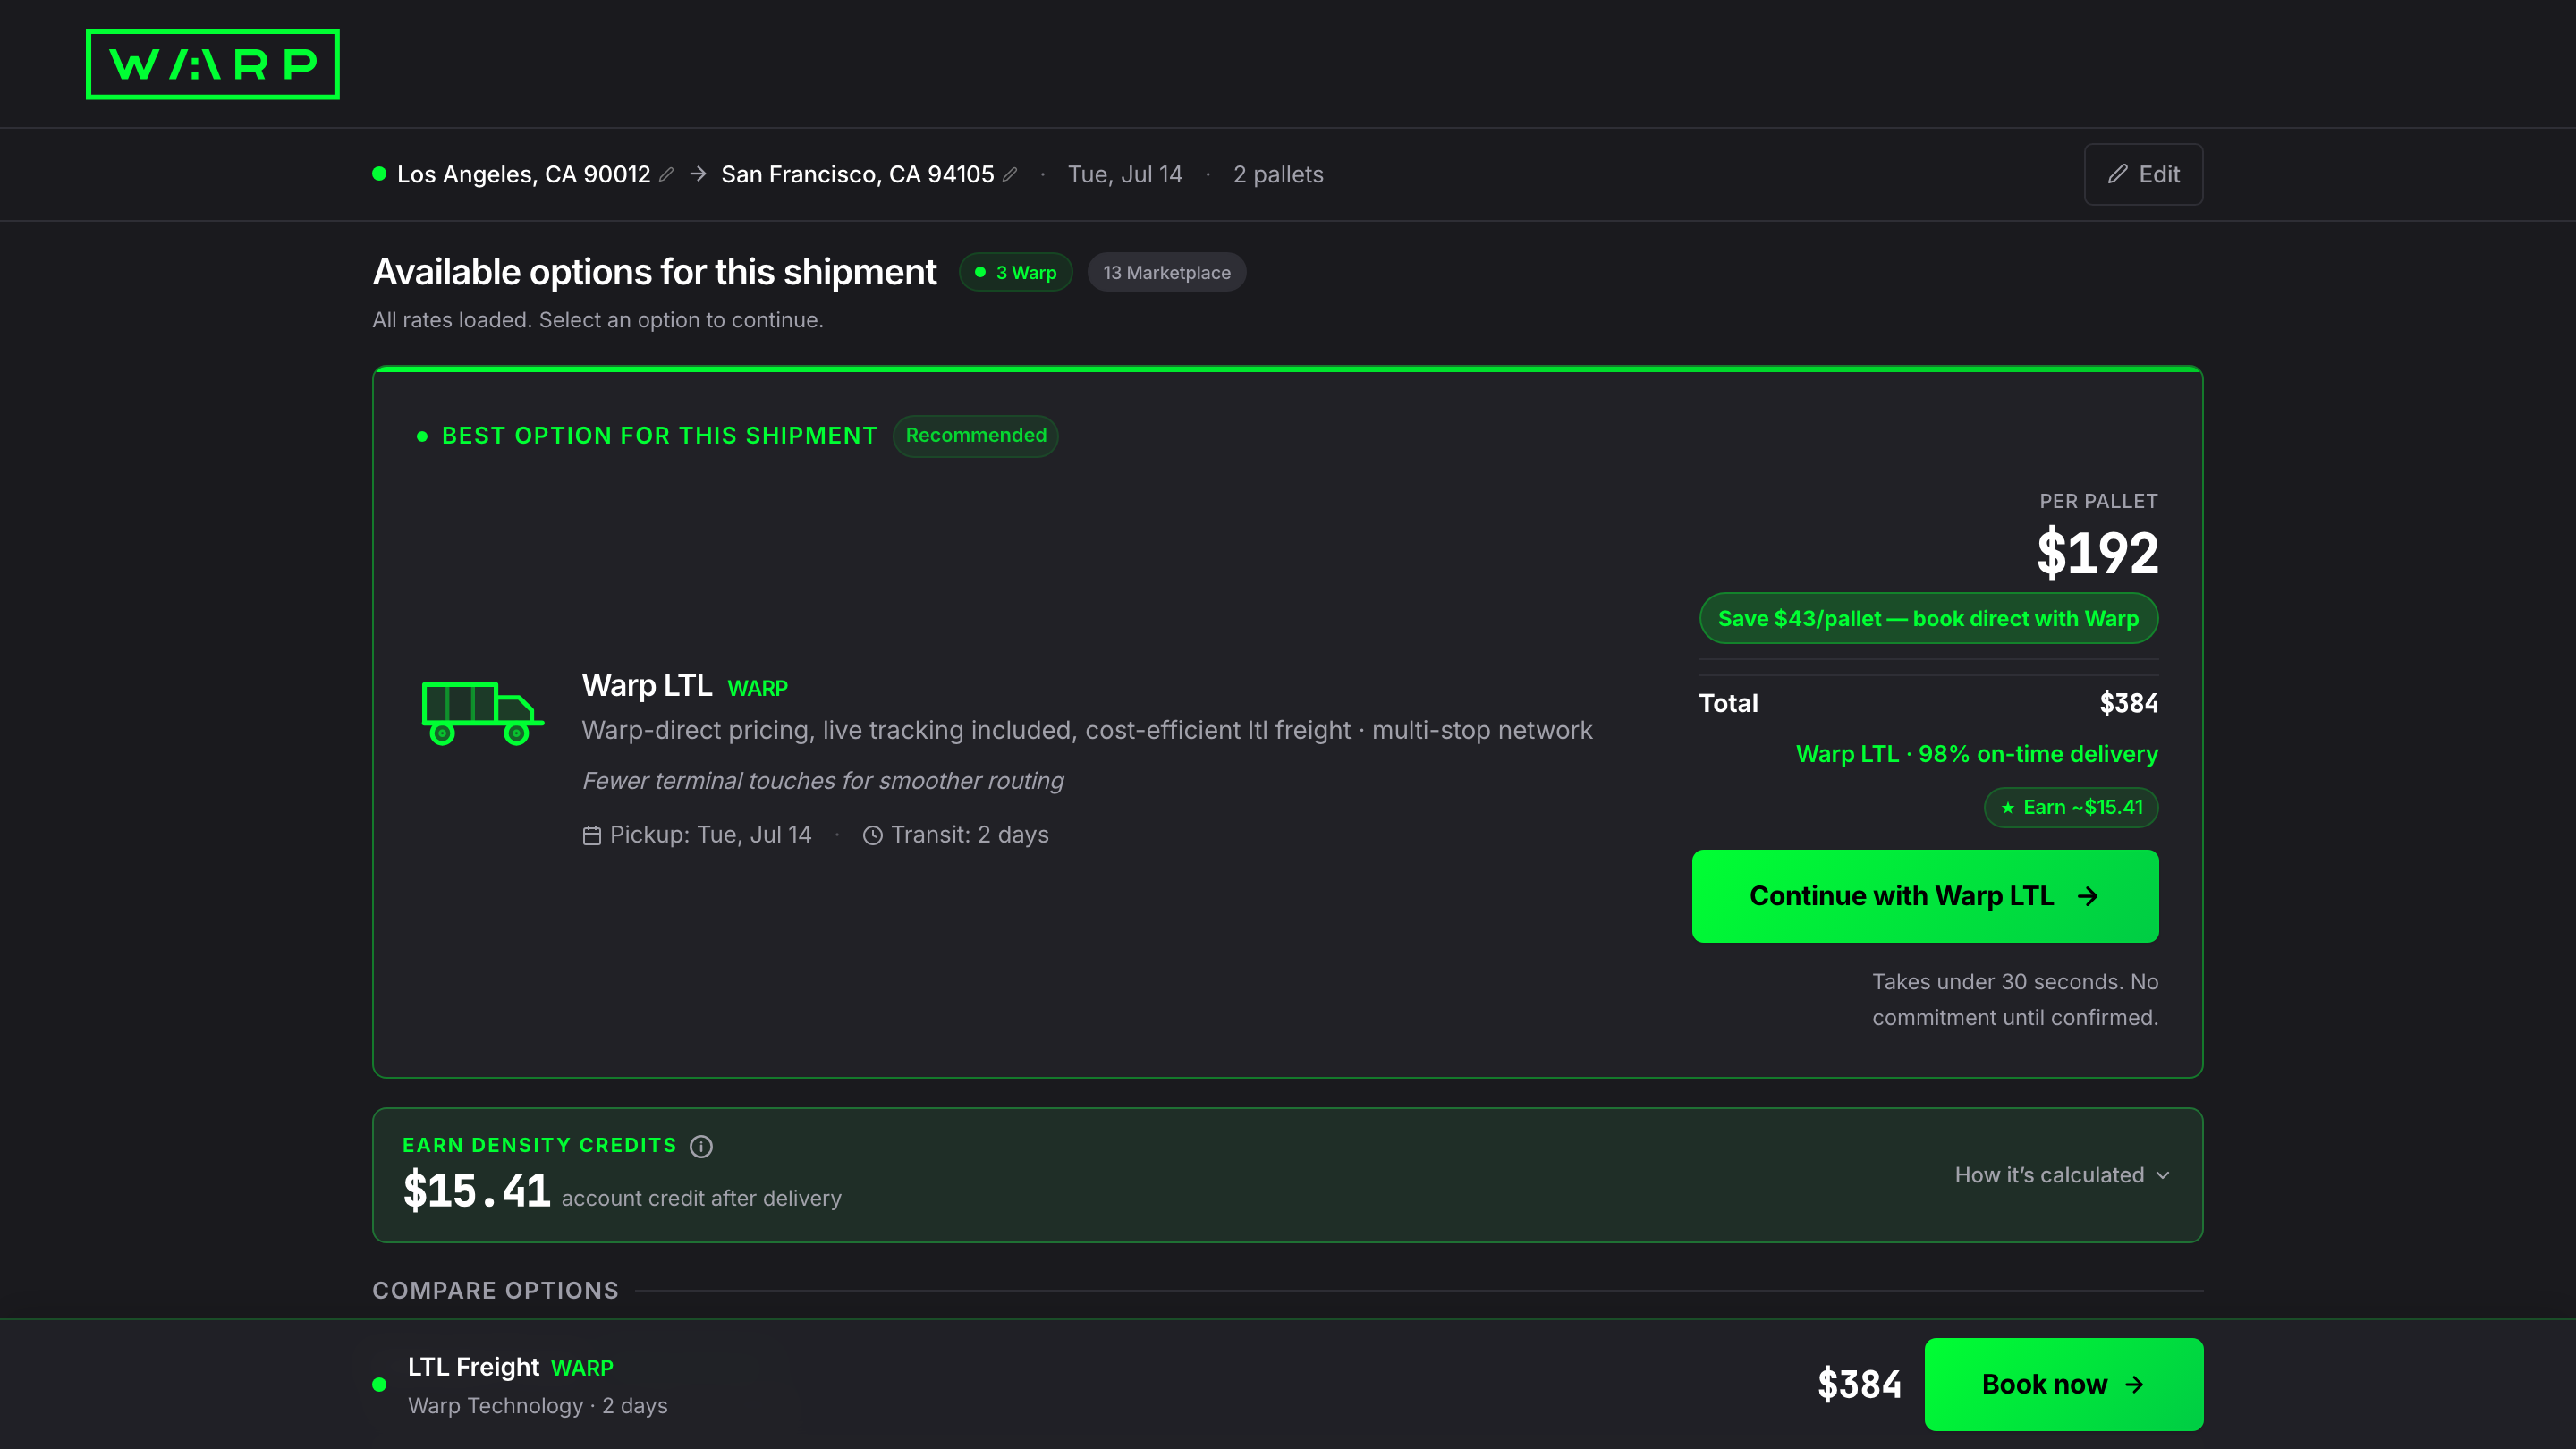
Task: Click the Earn ~$15.41 badge
Action: (2071, 808)
